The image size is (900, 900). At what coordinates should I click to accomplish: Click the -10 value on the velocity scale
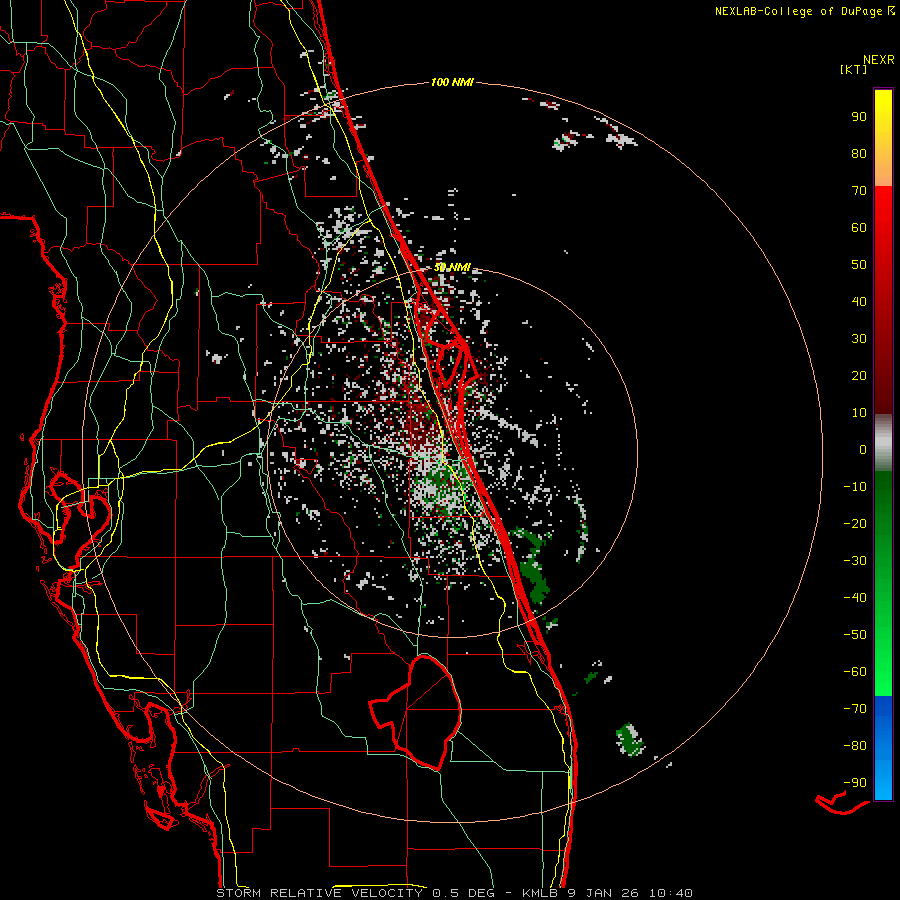pyautogui.click(x=855, y=487)
